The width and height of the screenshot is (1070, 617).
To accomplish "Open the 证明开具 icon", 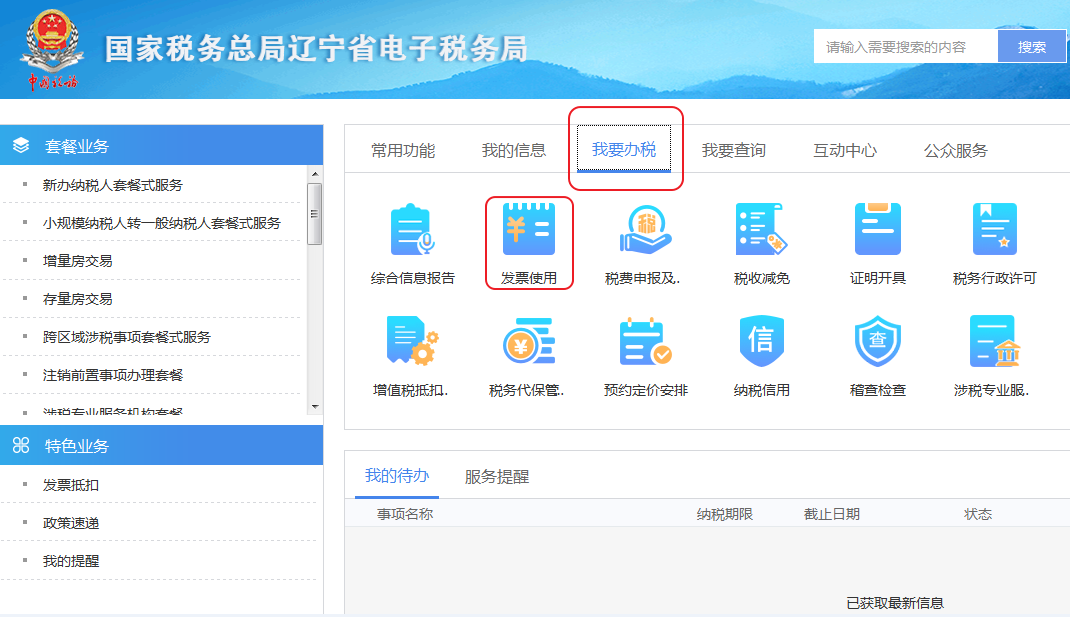I will coord(878,229).
